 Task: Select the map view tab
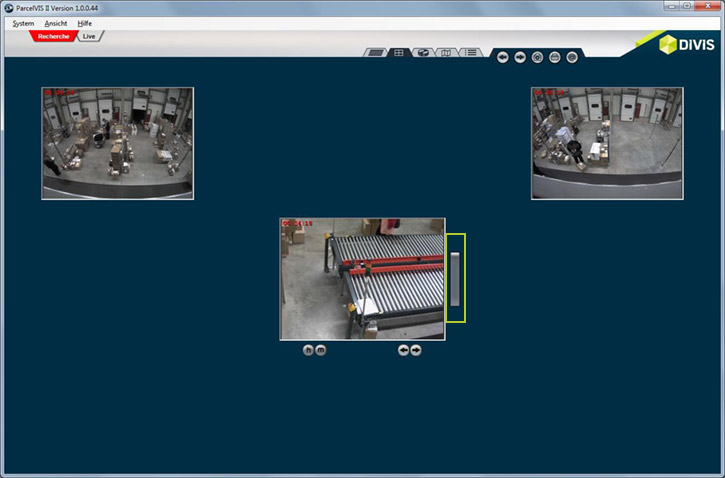coord(446,53)
